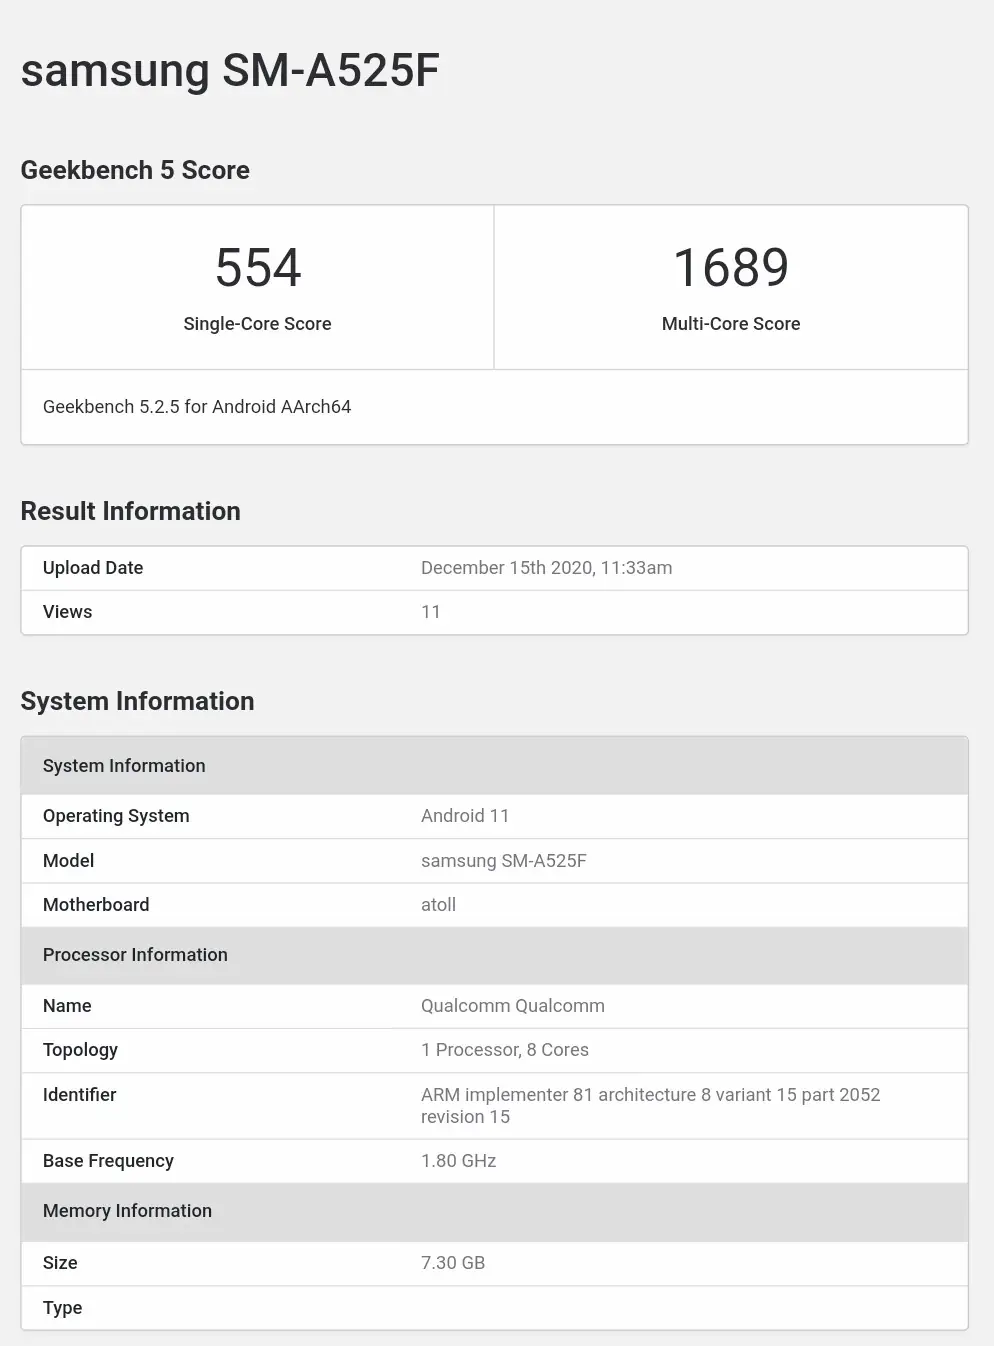Click the 'Views' row label
The image size is (994, 1346).
[67, 612]
